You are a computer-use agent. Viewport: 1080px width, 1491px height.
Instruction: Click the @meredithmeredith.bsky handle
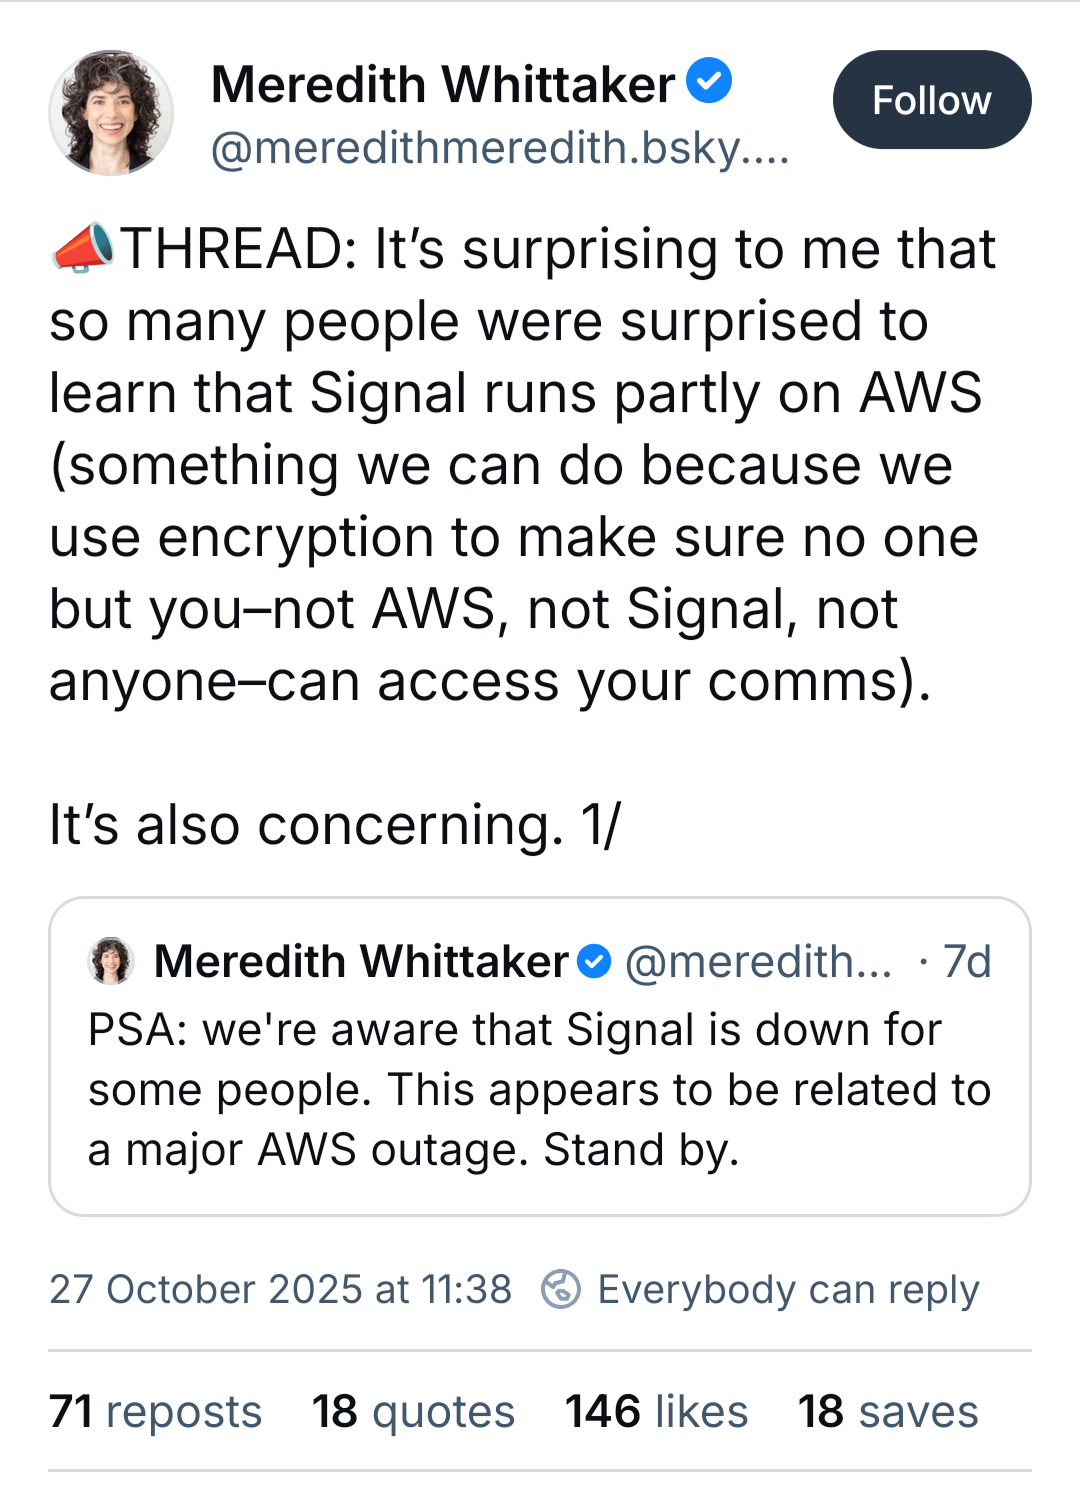tap(500, 148)
